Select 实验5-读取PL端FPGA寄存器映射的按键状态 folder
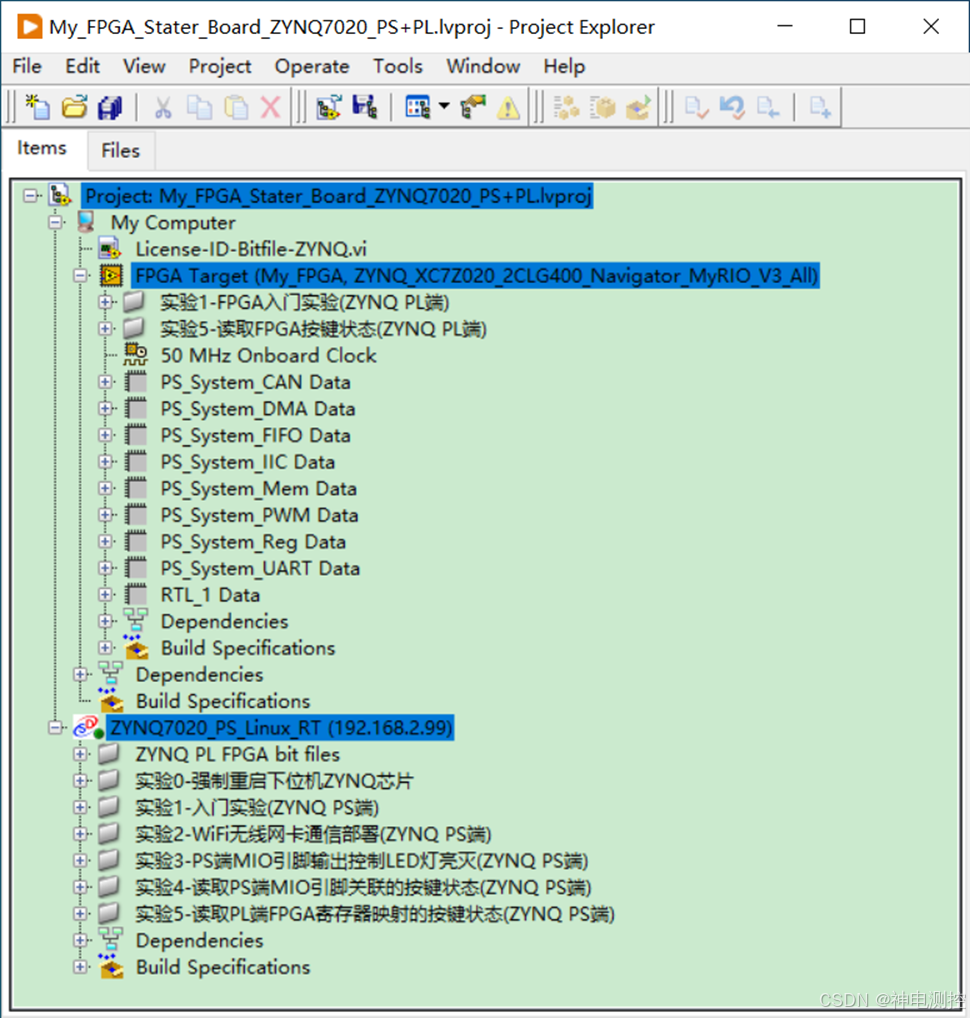 tap(375, 914)
